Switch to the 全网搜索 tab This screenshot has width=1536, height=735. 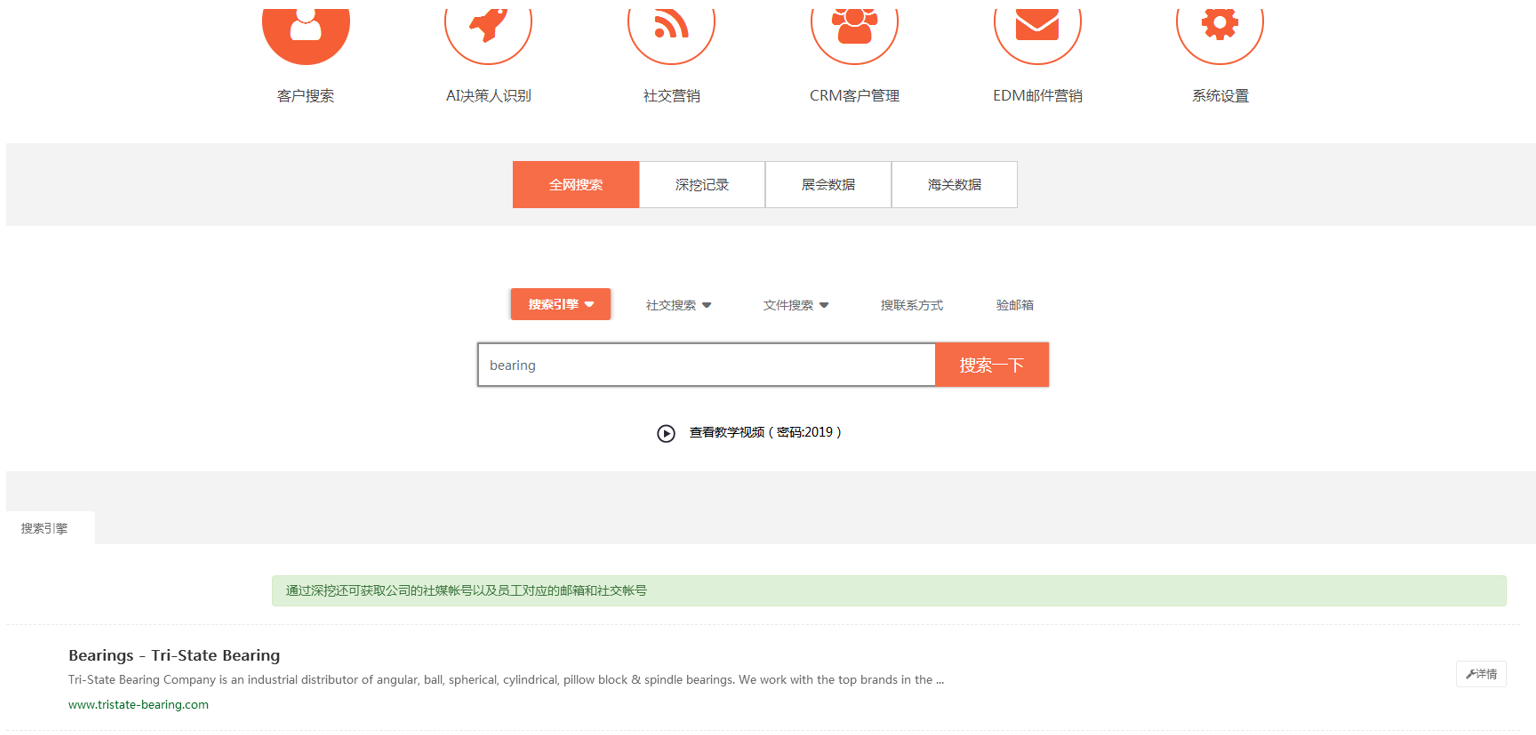click(576, 185)
